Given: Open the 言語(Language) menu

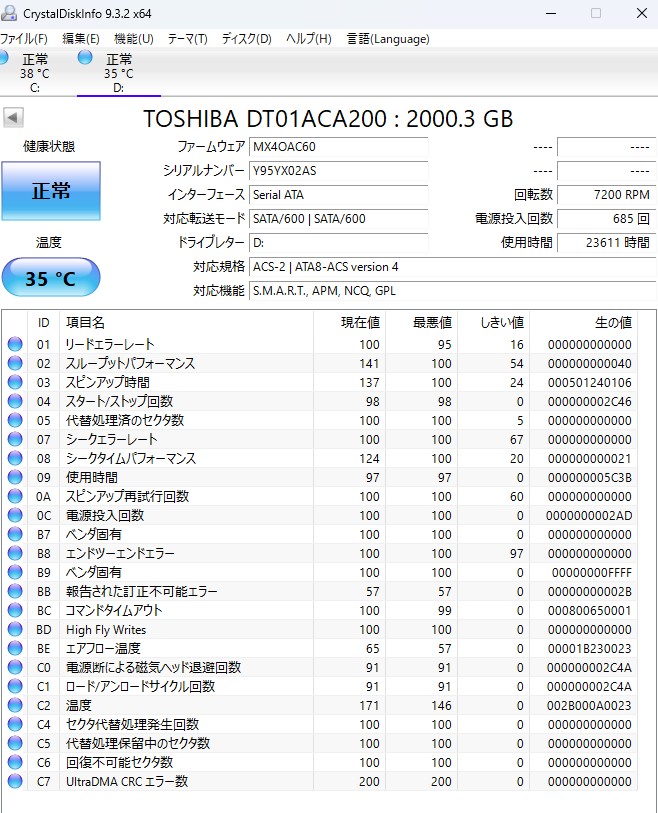Looking at the screenshot, I should 388,39.
